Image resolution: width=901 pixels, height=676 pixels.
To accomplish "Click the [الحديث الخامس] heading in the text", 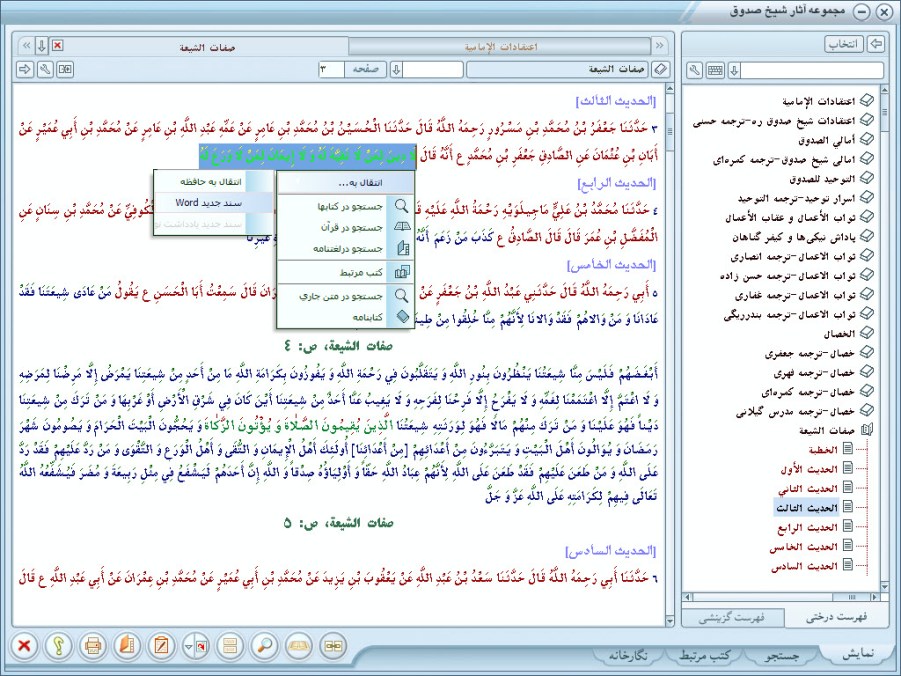I will click(x=611, y=264).
